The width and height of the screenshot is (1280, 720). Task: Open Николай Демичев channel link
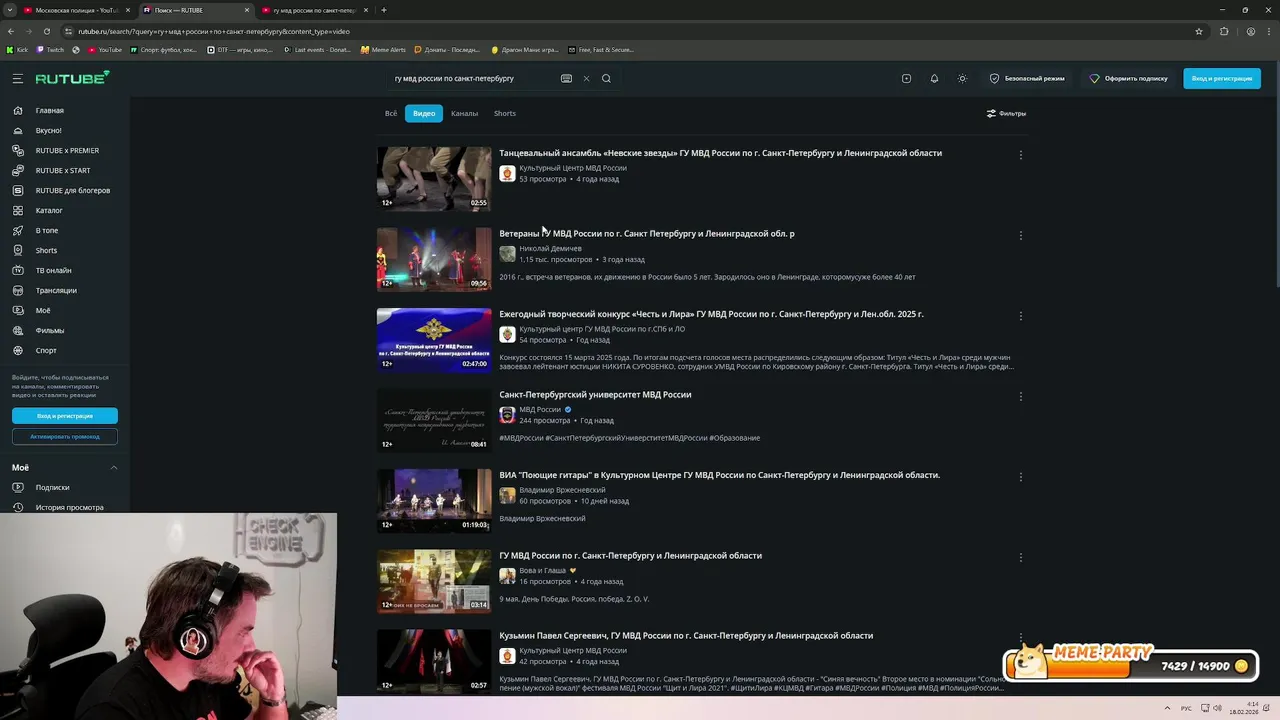(x=550, y=248)
